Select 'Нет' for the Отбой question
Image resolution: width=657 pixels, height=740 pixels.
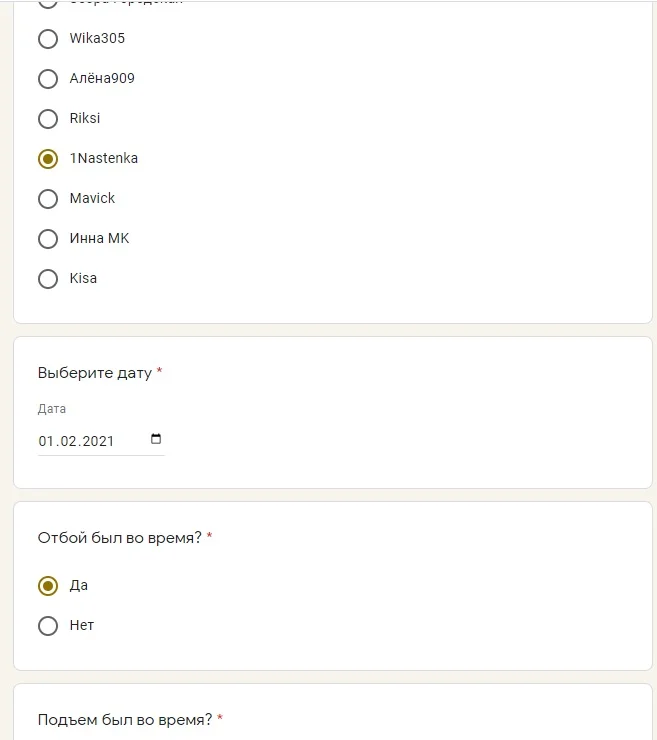48,626
